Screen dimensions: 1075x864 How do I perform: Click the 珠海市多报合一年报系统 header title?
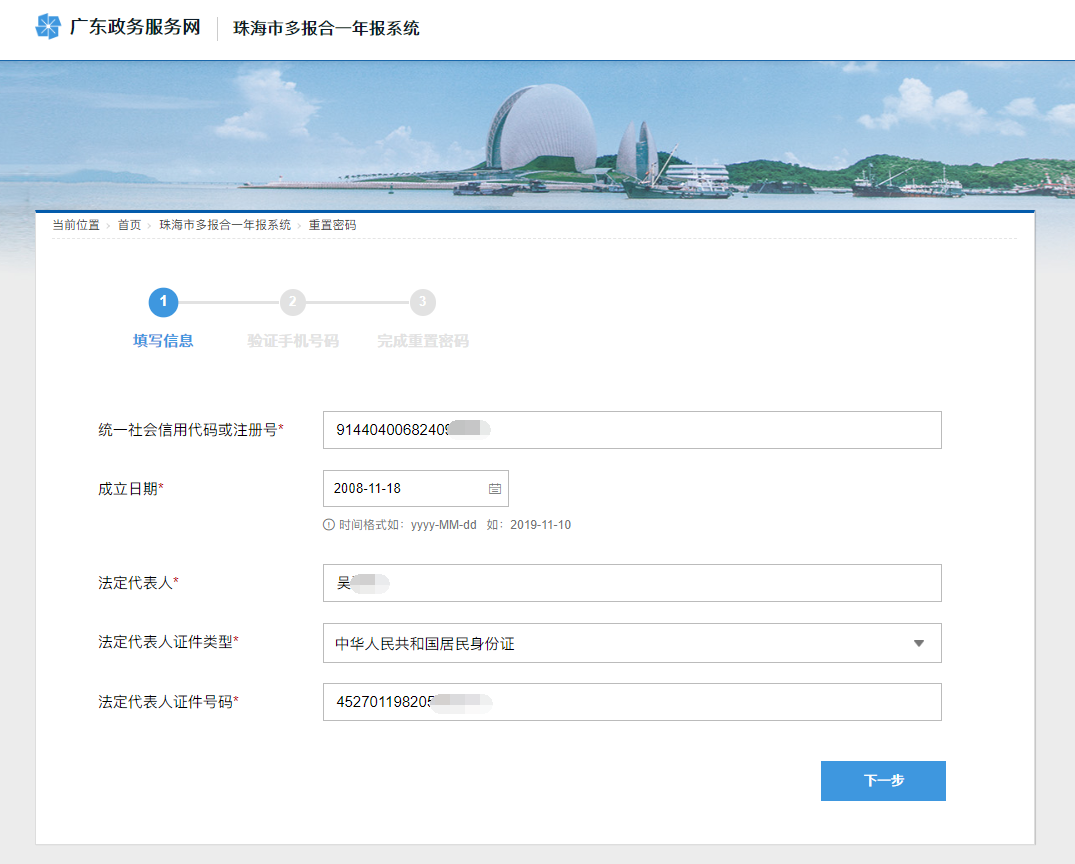[x=326, y=28]
